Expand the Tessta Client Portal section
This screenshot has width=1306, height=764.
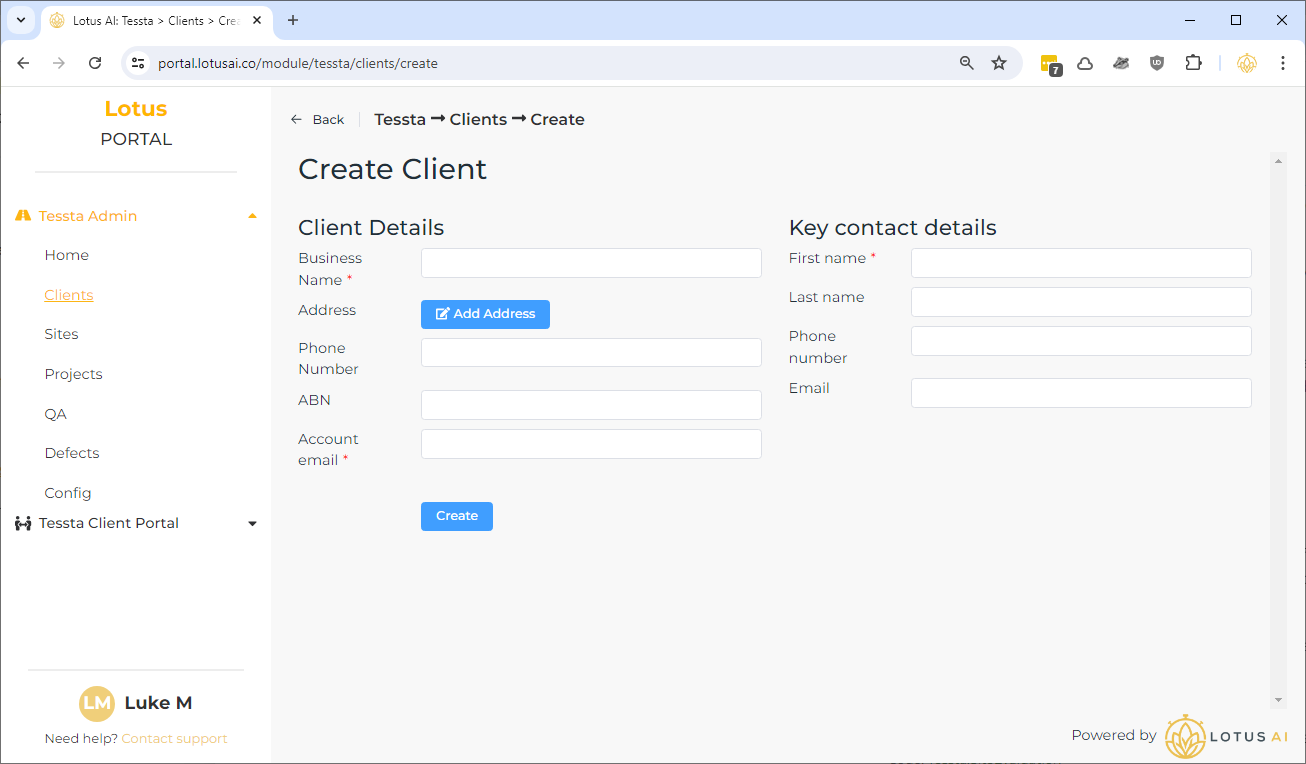point(252,524)
